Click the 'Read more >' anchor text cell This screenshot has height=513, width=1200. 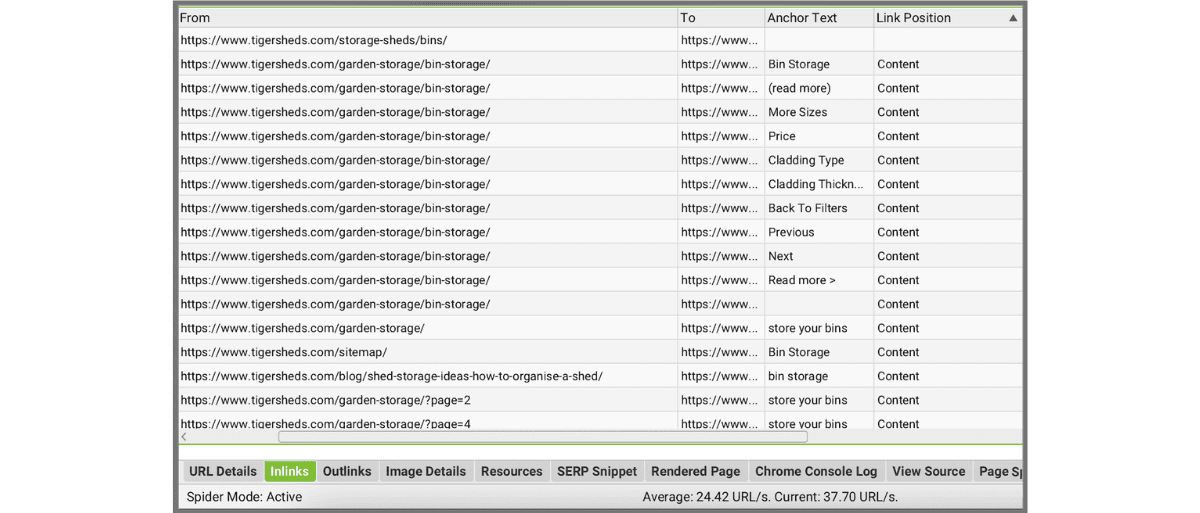[x=819, y=280]
